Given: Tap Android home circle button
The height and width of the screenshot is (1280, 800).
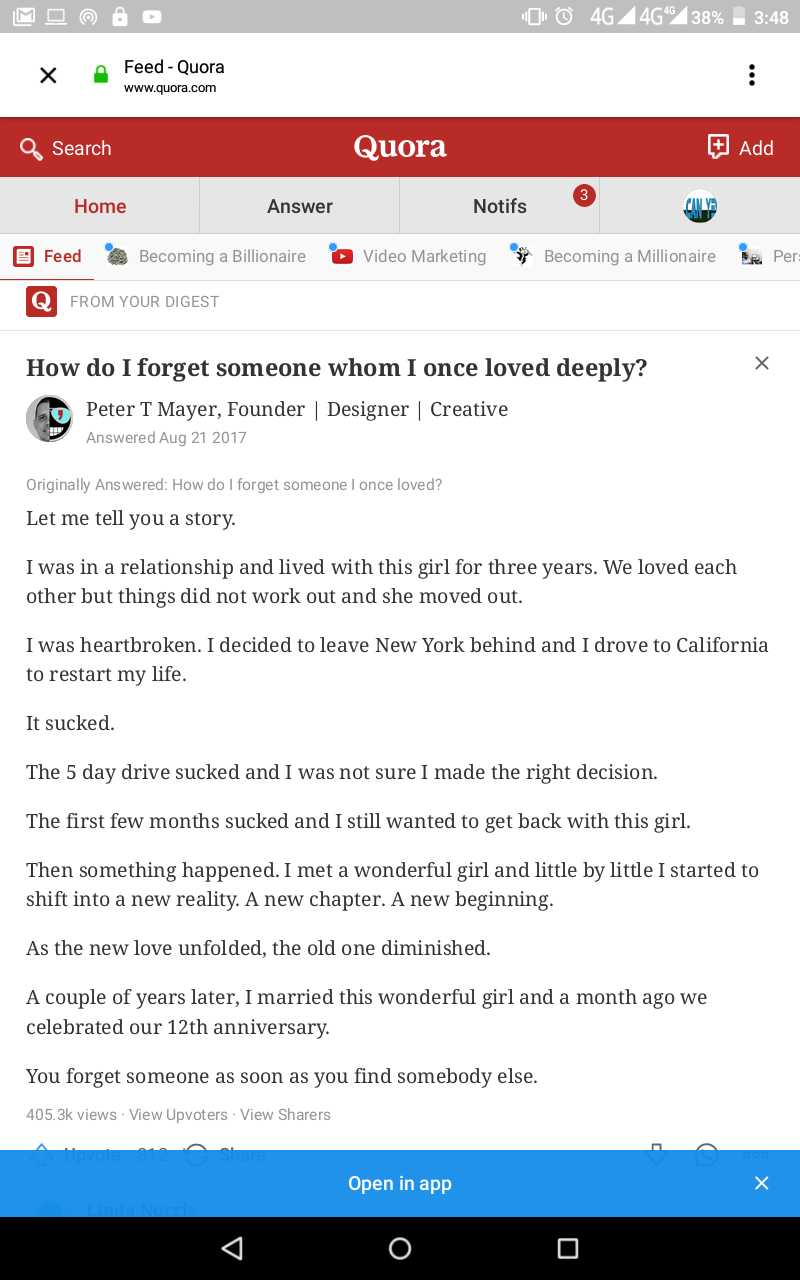Looking at the screenshot, I should 400,1248.
